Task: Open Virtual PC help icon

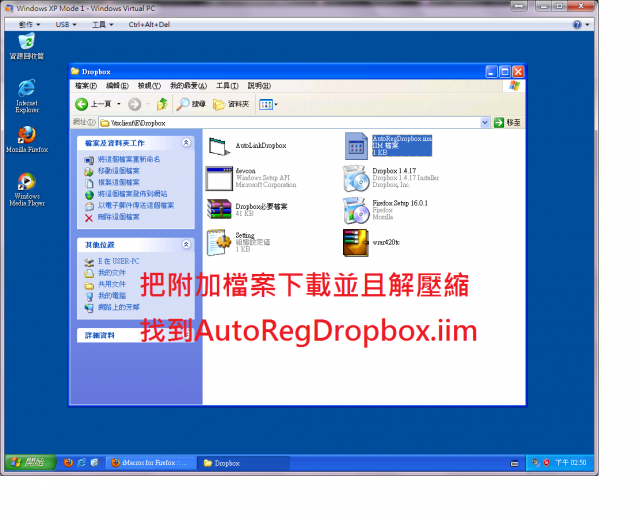Action: point(577,25)
